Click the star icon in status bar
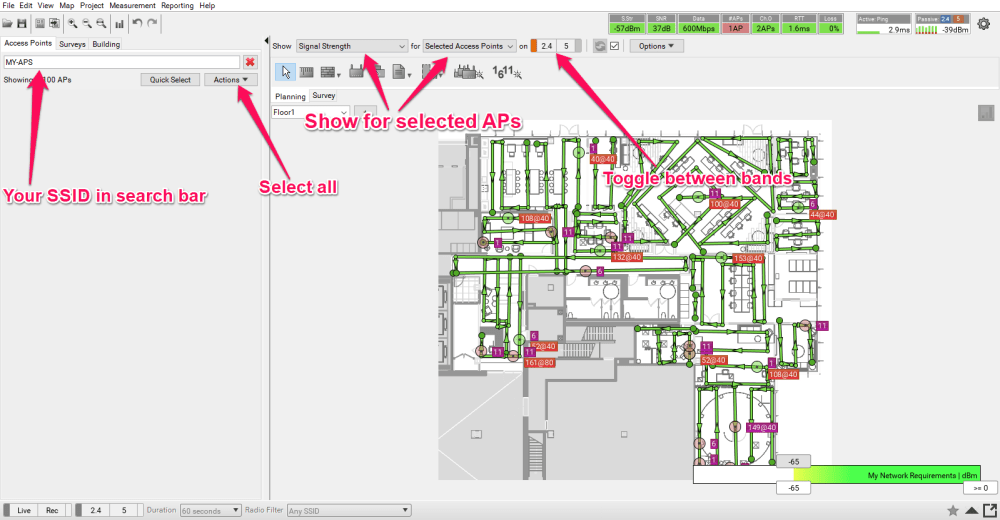Viewport: 1000px width, 520px height. point(953,510)
